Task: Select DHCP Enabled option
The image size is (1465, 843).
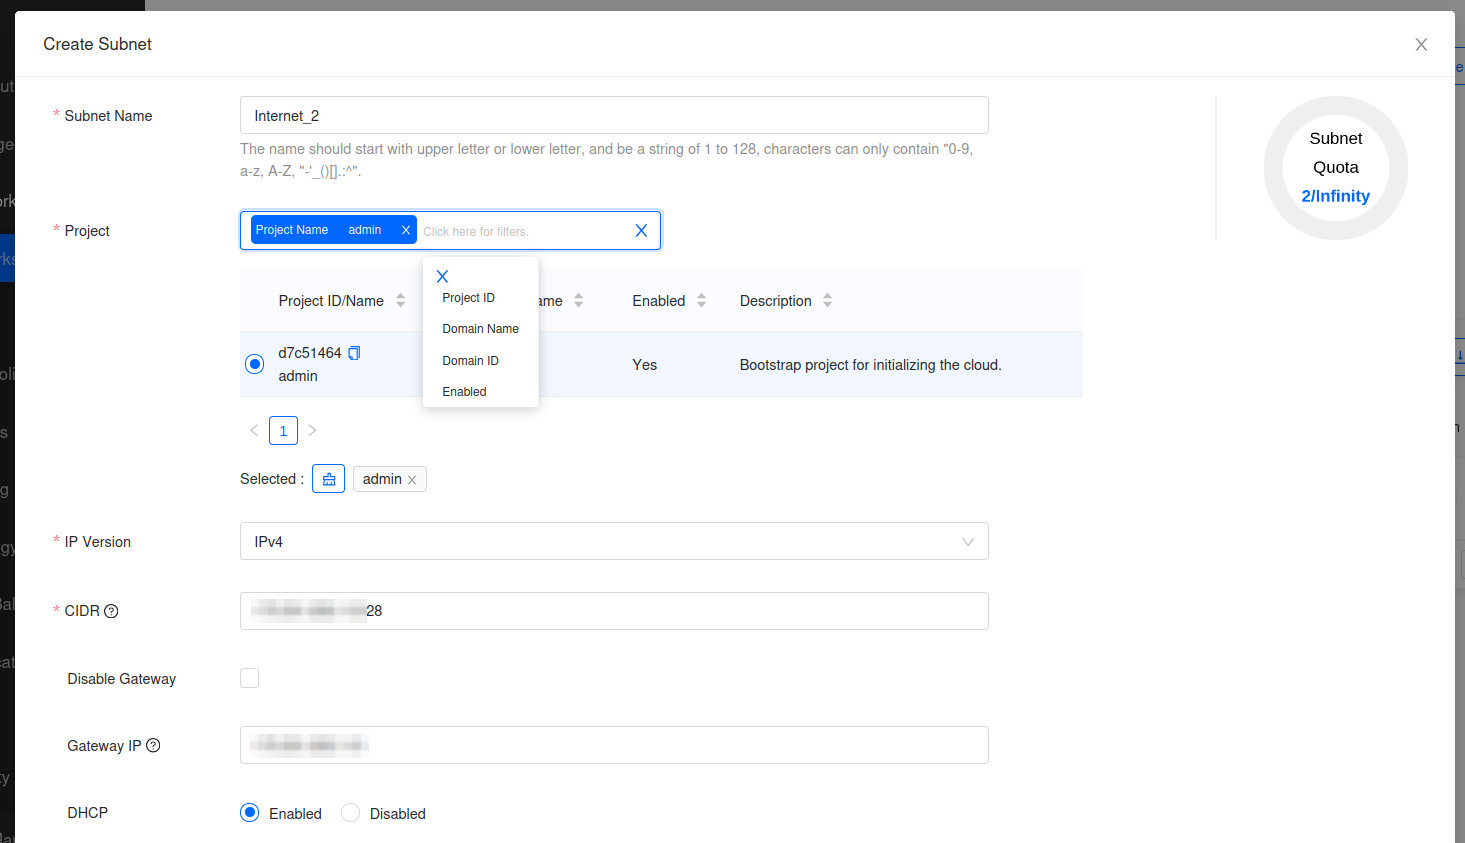Action: pyautogui.click(x=249, y=813)
